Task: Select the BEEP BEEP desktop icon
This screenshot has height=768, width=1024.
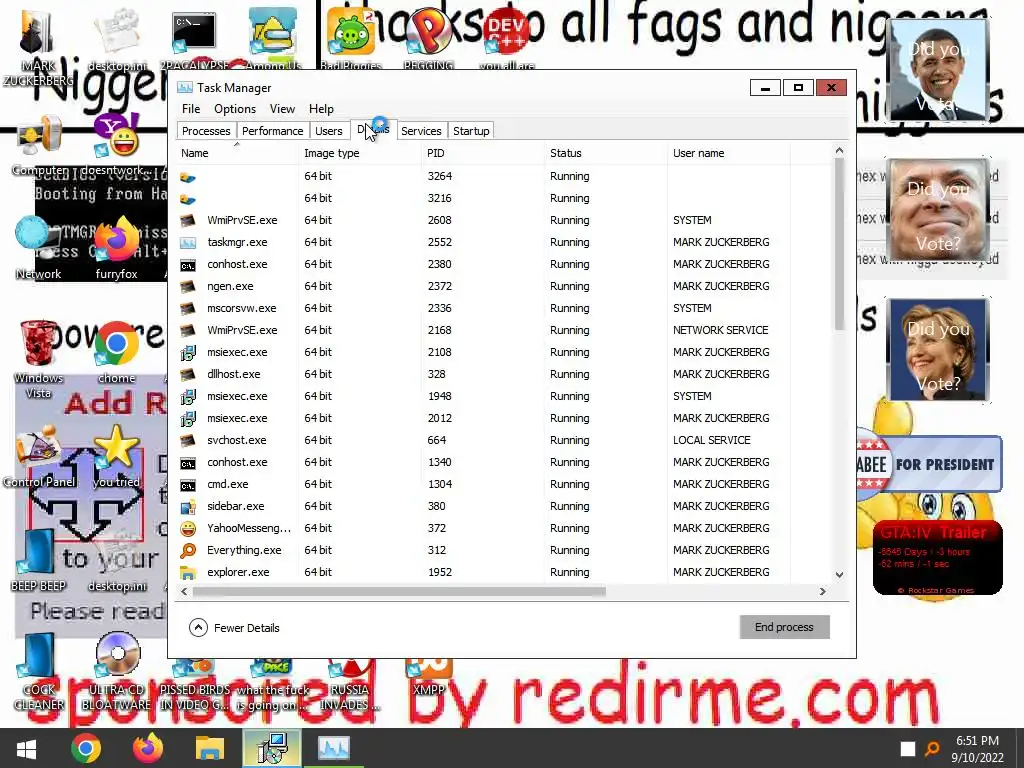Action: click(x=39, y=560)
